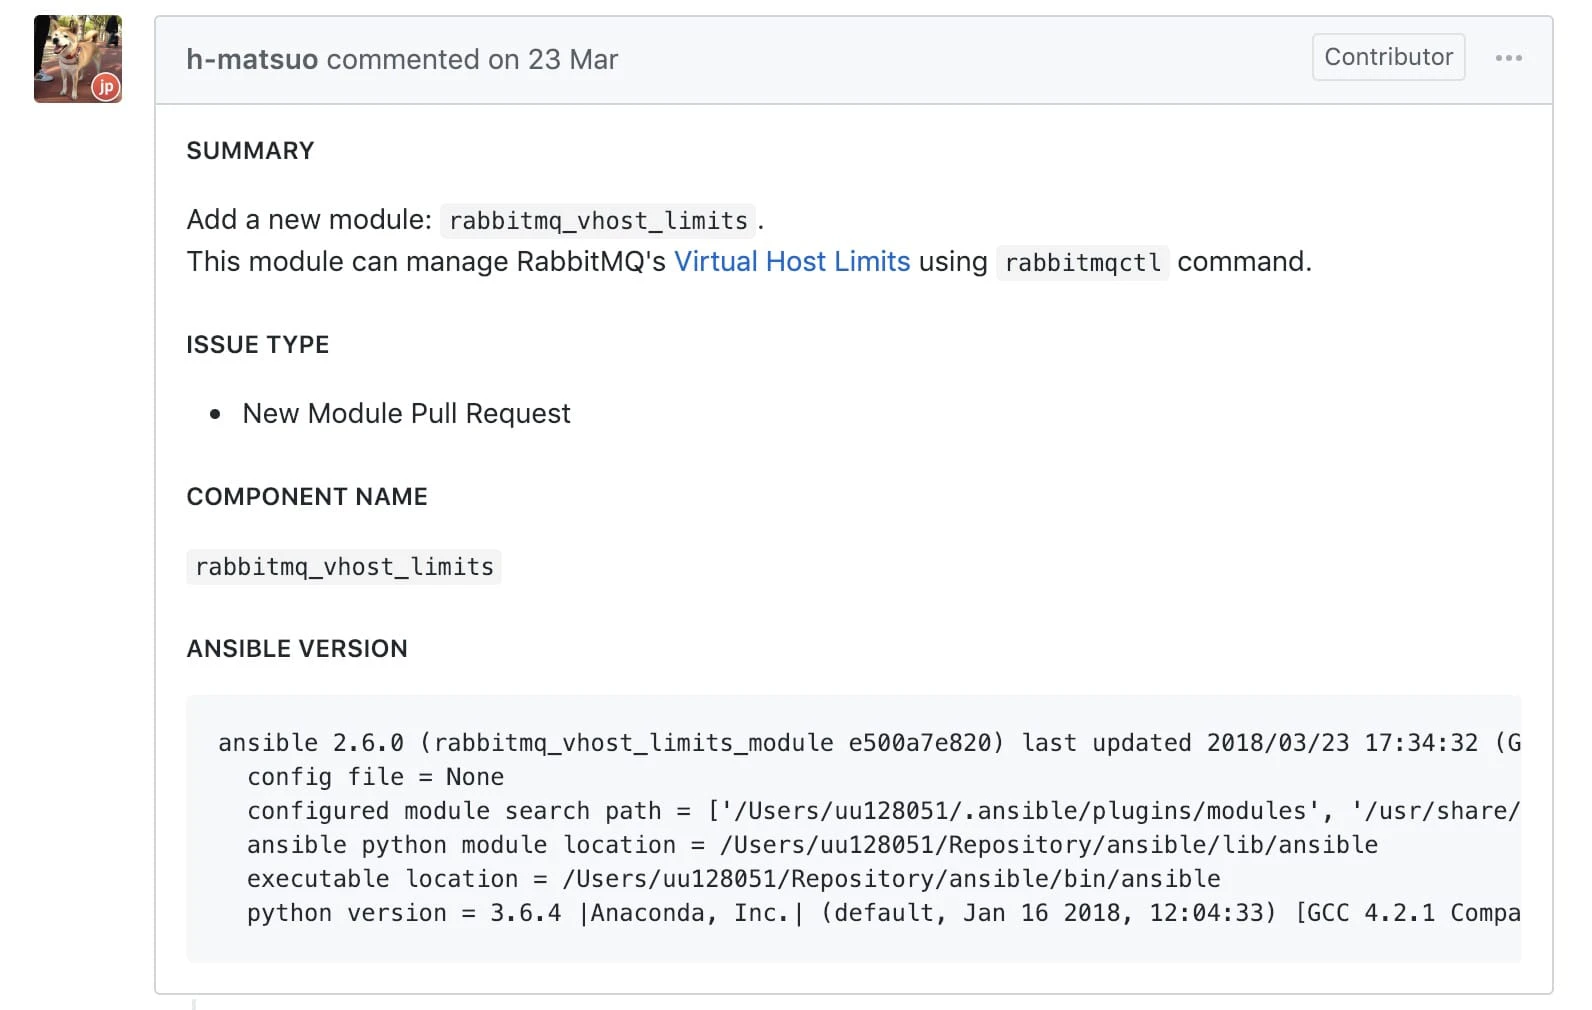1592x1010 pixels.
Task: Select the ANSIBLE VERSION heading
Action: (297, 649)
